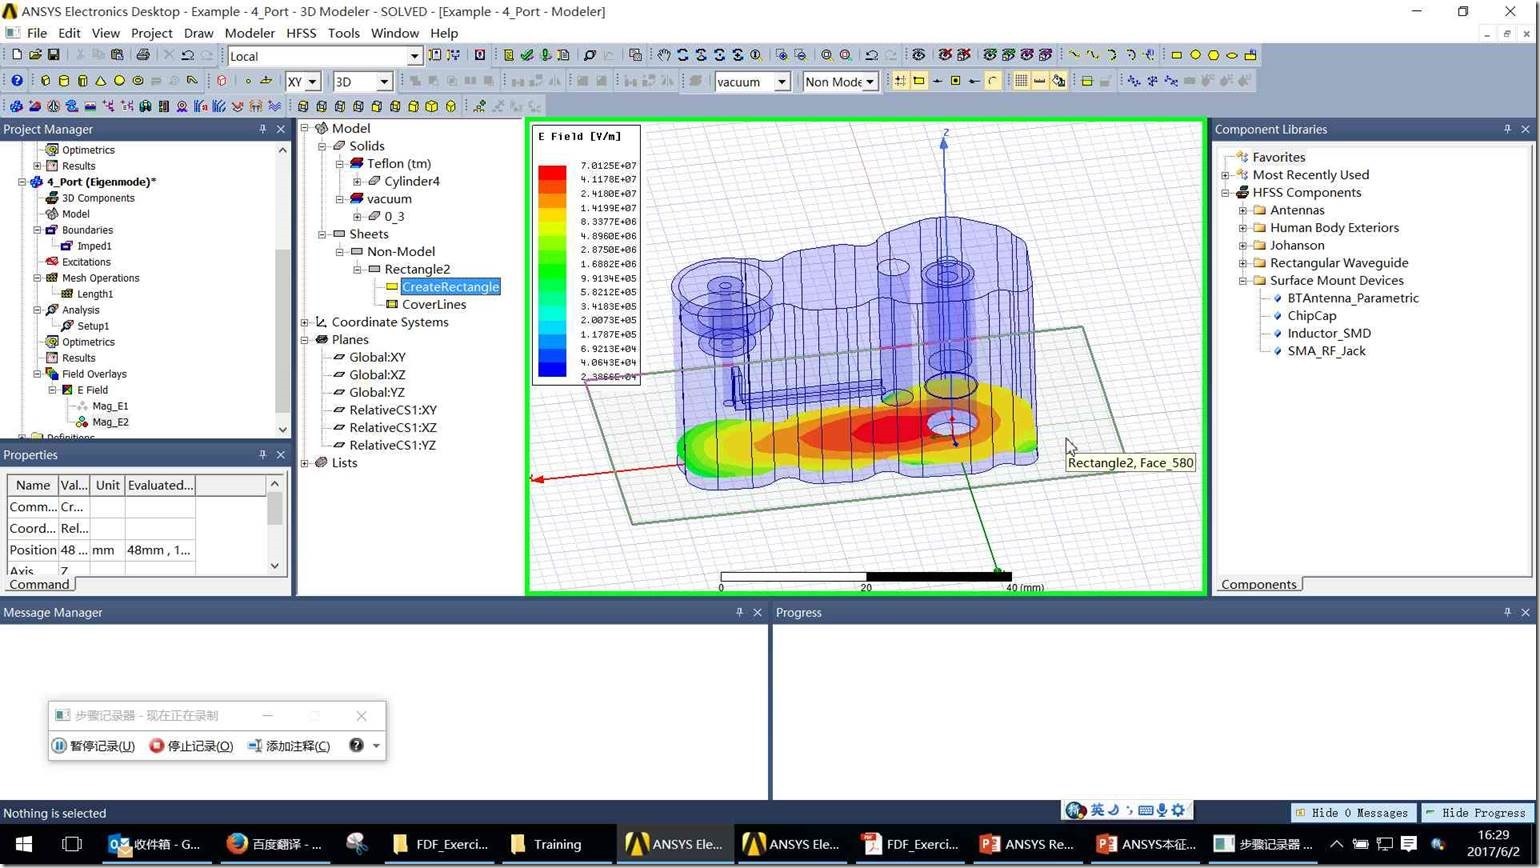Toggle the snap to grid mode button

tap(900, 81)
